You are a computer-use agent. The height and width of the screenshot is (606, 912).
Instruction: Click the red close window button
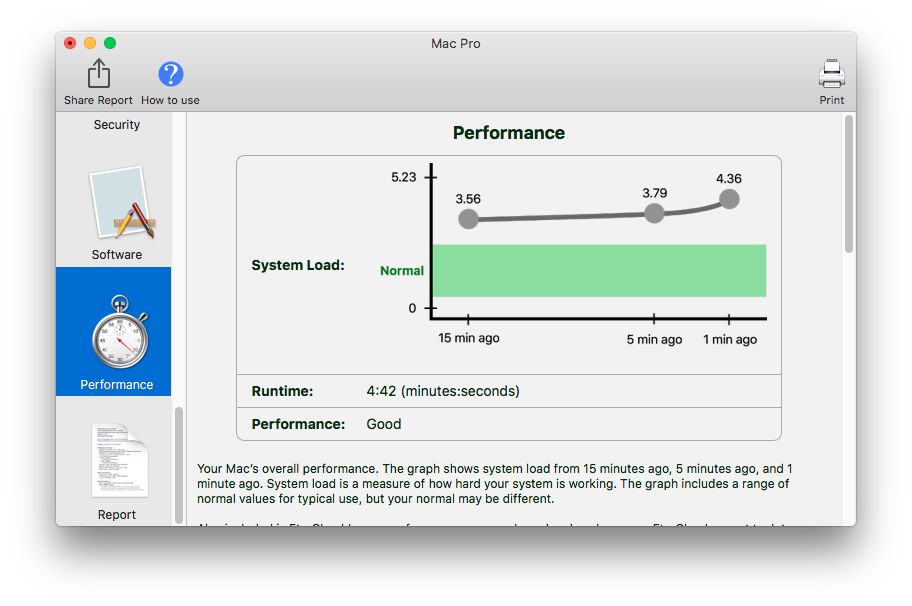point(70,43)
